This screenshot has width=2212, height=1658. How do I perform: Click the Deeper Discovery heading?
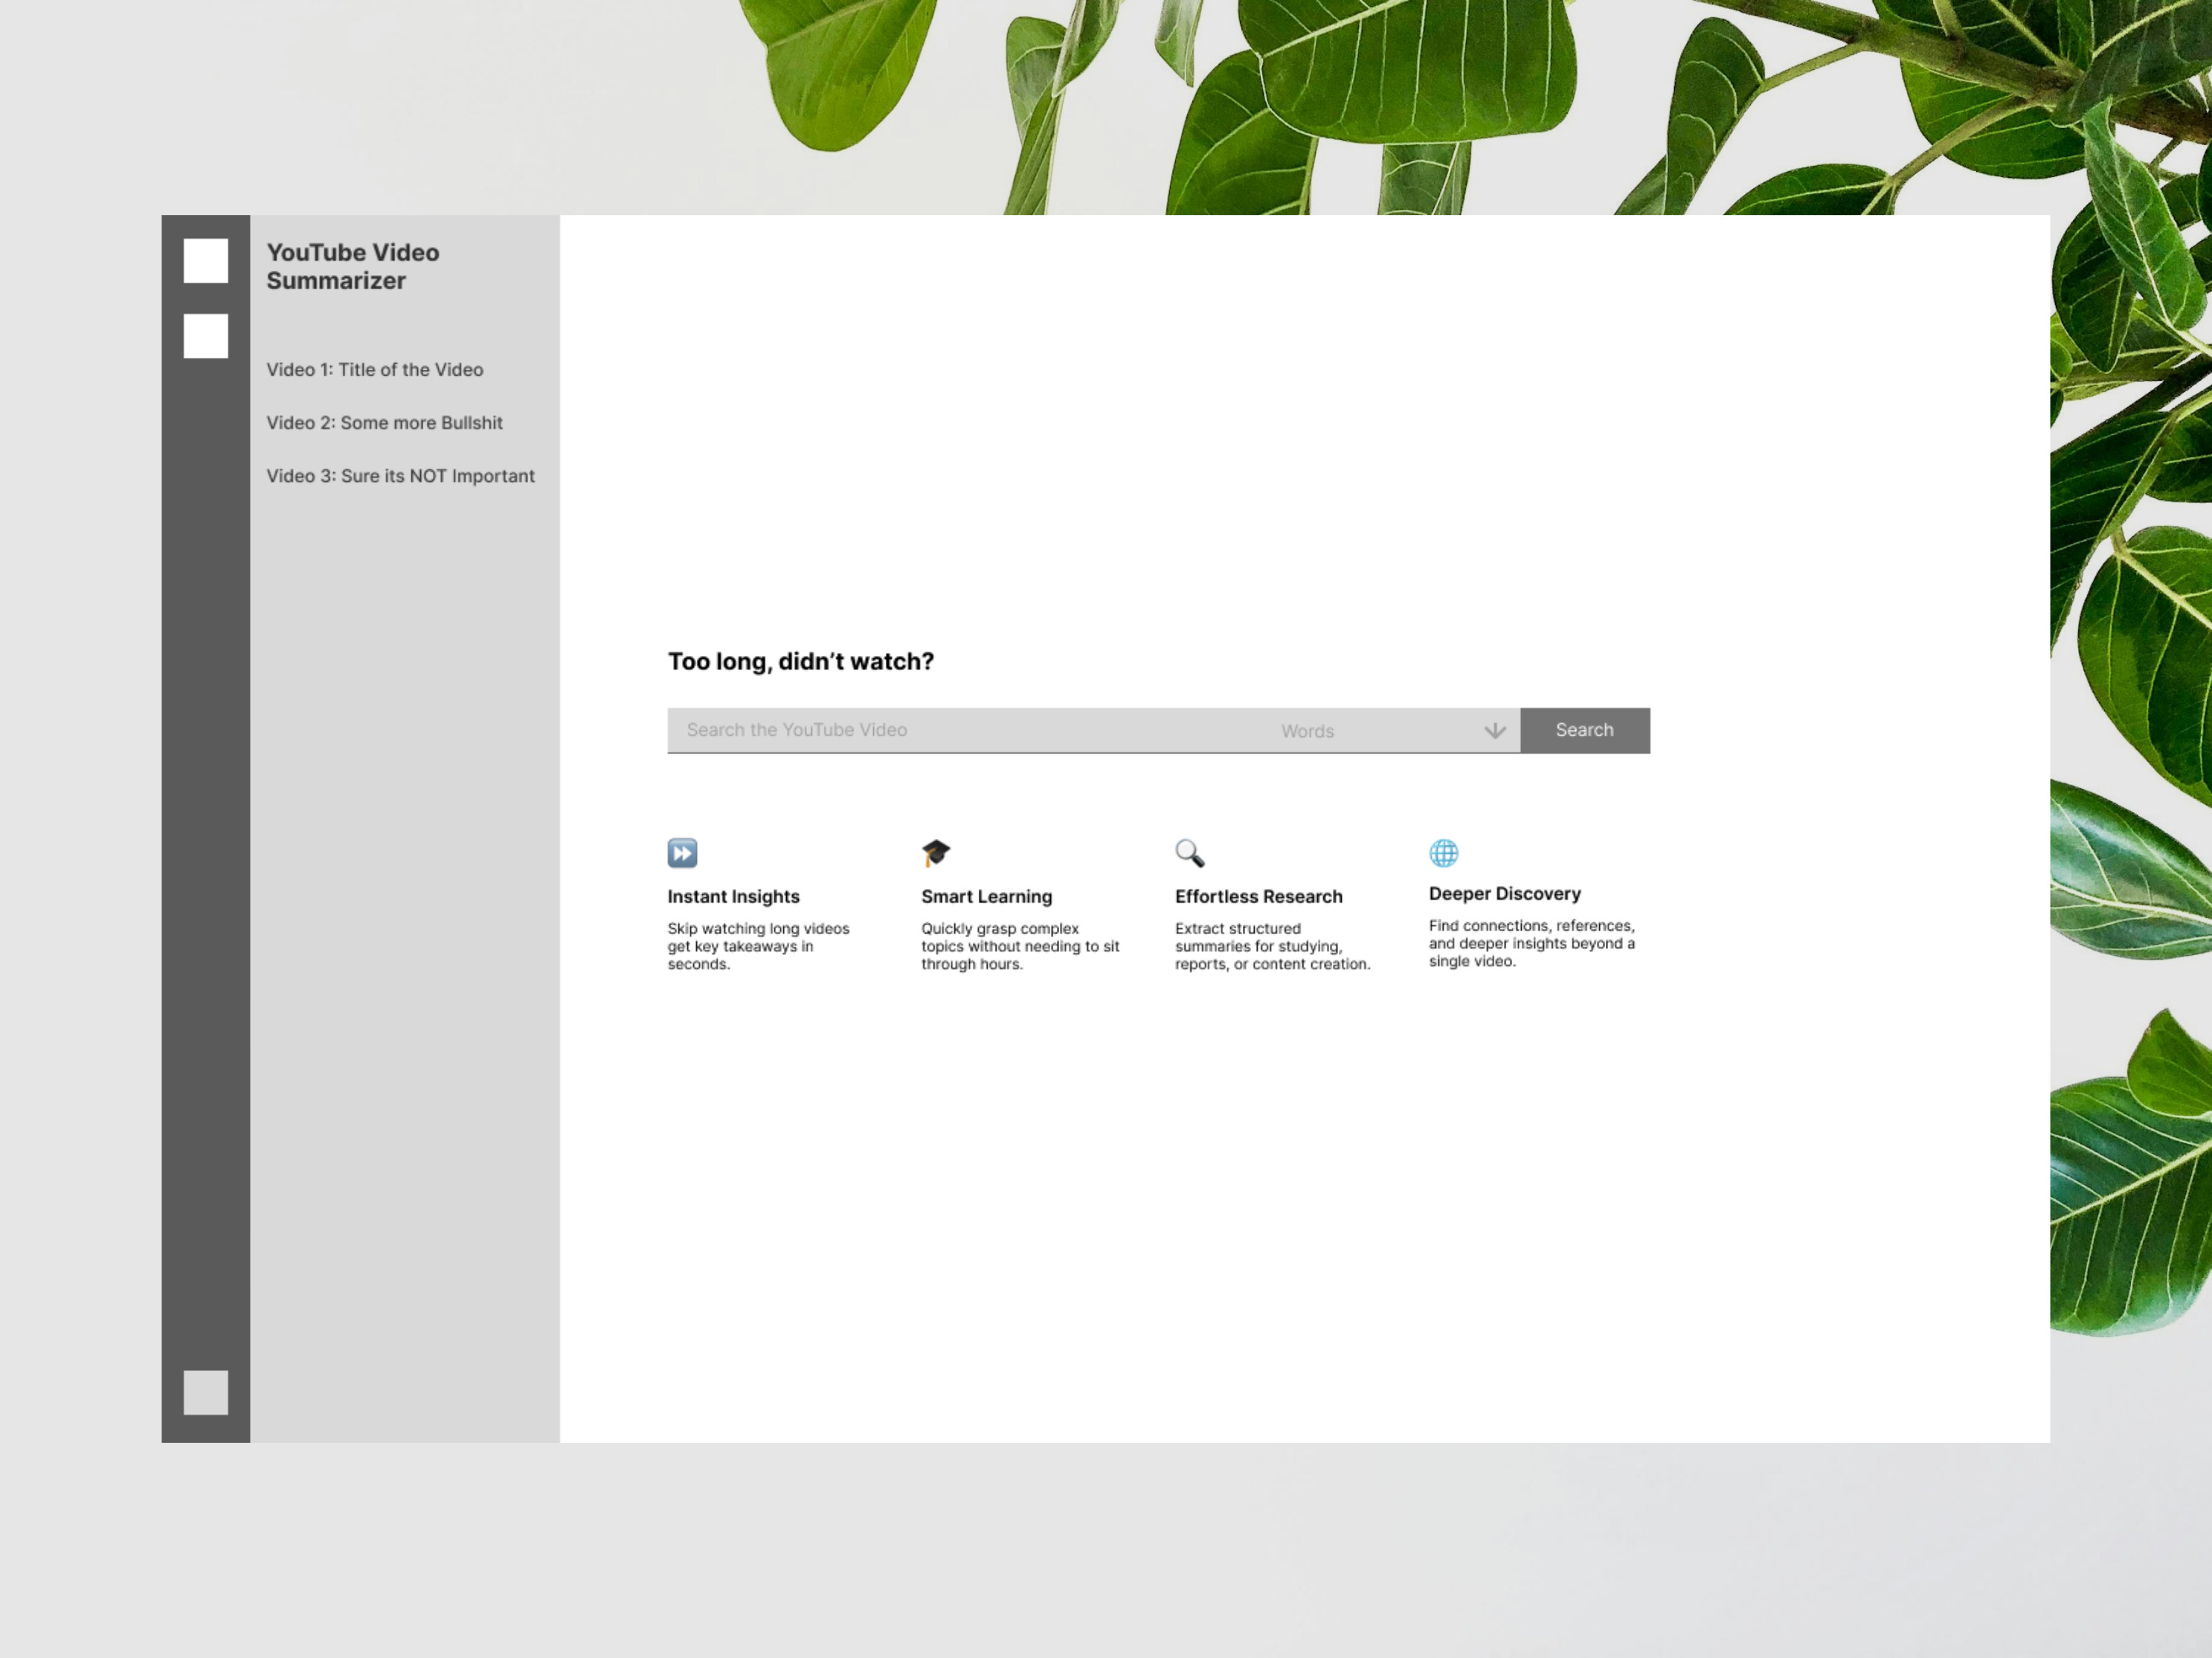(1504, 894)
